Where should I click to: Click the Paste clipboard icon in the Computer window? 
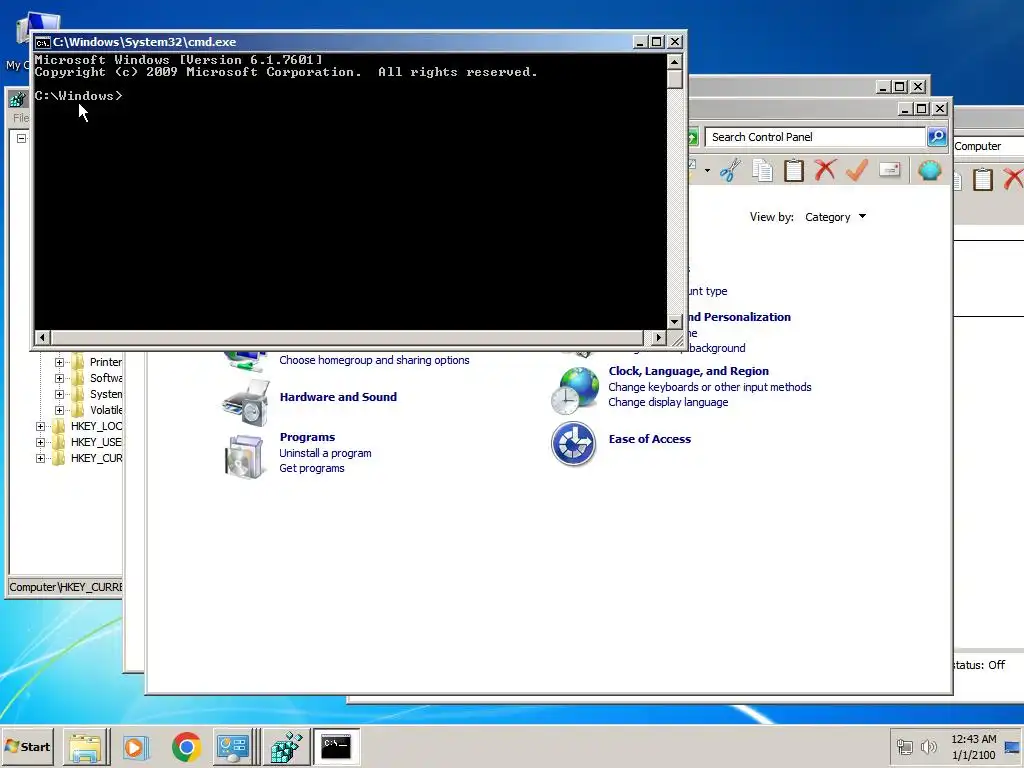tap(983, 178)
